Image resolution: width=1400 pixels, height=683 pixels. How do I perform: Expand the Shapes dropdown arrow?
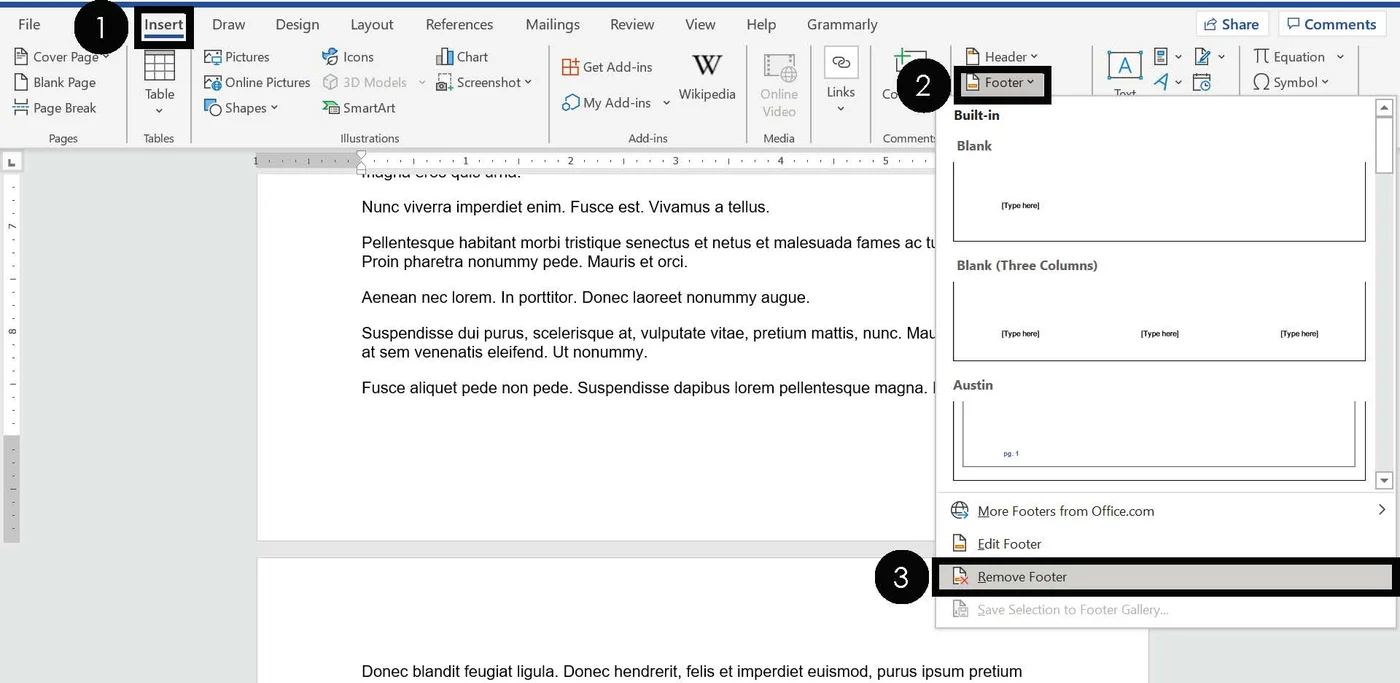[x=274, y=108]
